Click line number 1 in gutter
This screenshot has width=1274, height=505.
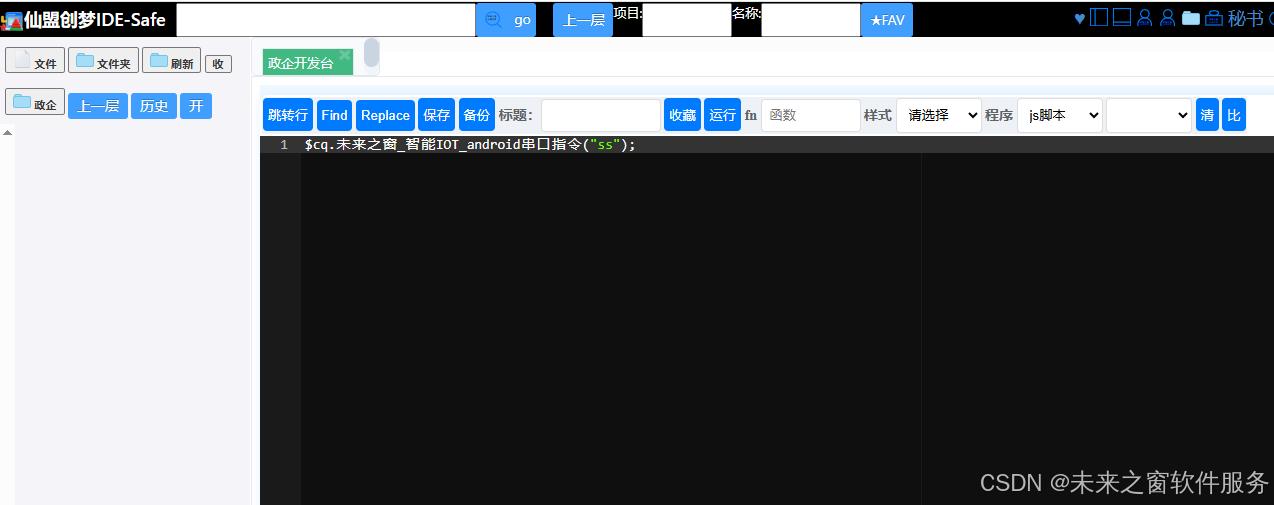(x=284, y=145)
